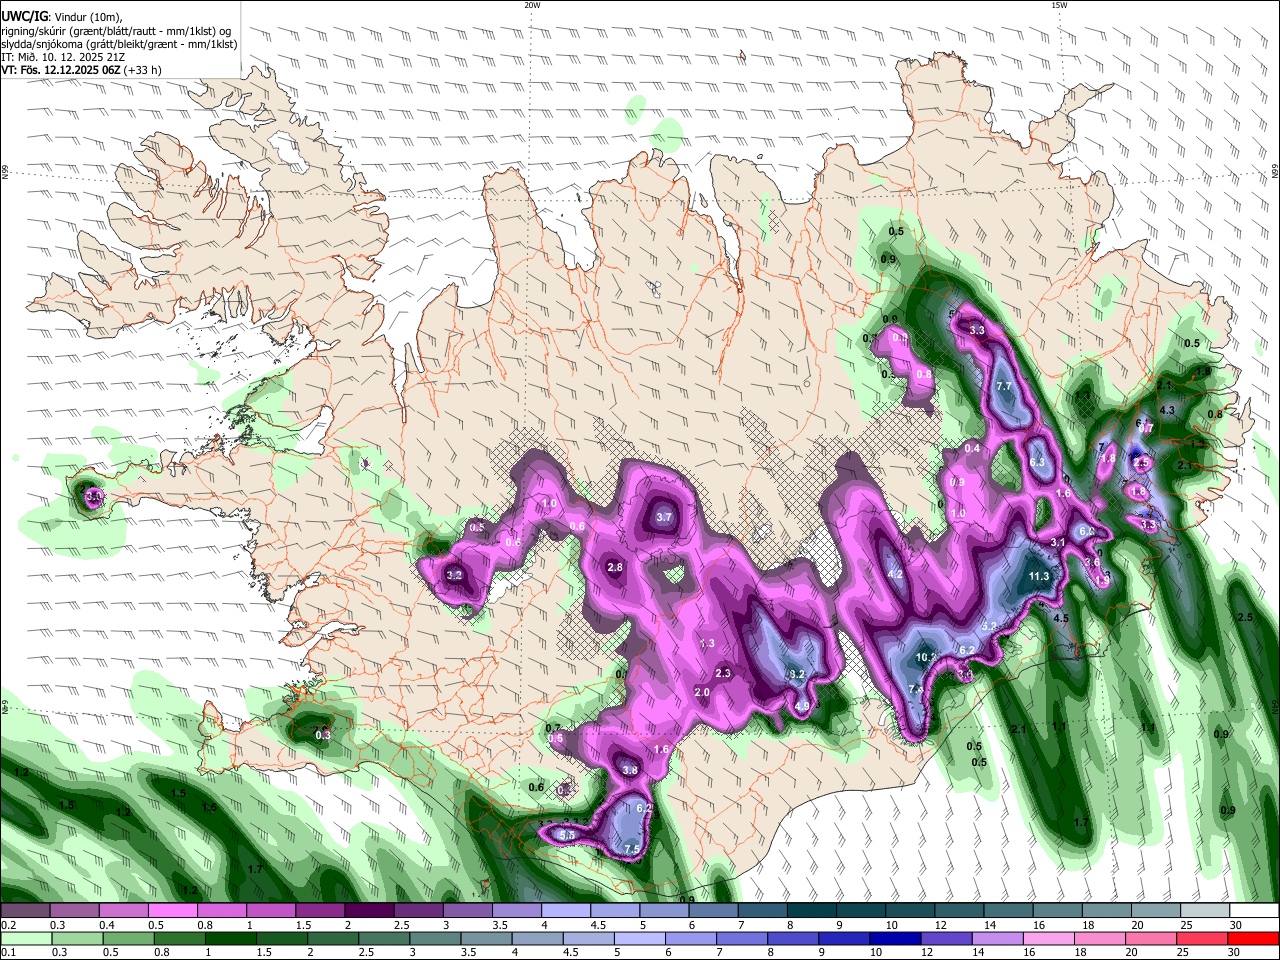Click the 6.3 value on the map
The width and height of the screenshot is (1280, 960).
pos(1037,462)
